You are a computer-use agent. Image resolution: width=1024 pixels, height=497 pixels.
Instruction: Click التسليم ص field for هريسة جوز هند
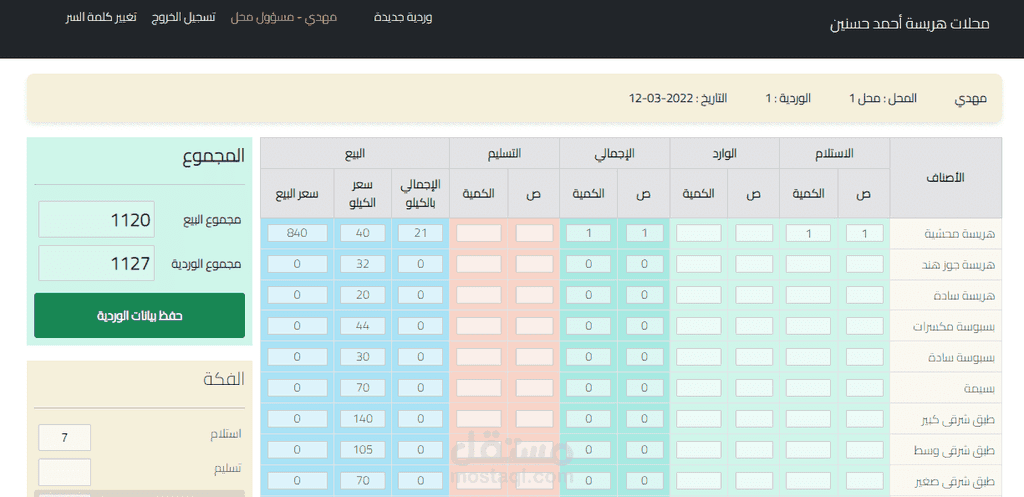coord(534,264)
